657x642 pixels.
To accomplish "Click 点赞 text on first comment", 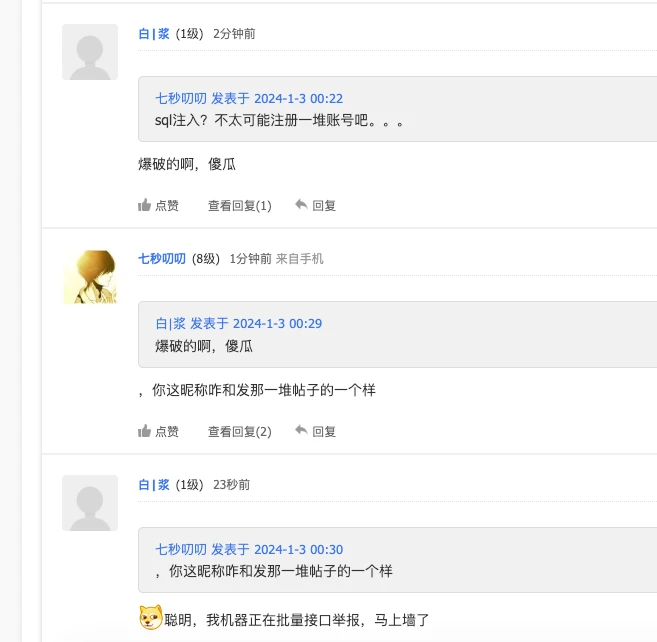I will tap(167, 206).
